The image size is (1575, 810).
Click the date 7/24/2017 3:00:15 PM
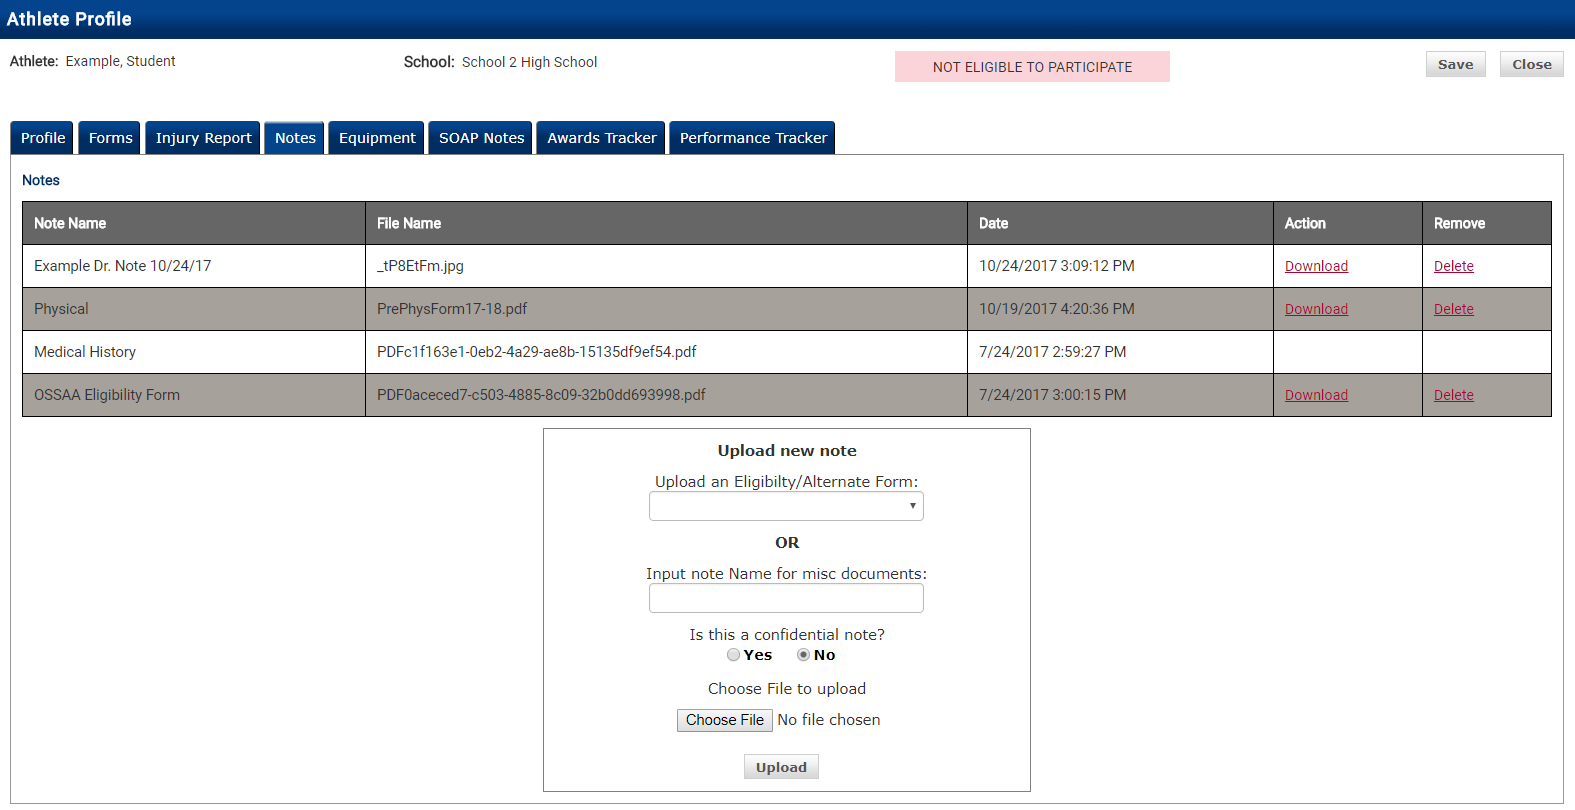click(x=1052, y=395)
